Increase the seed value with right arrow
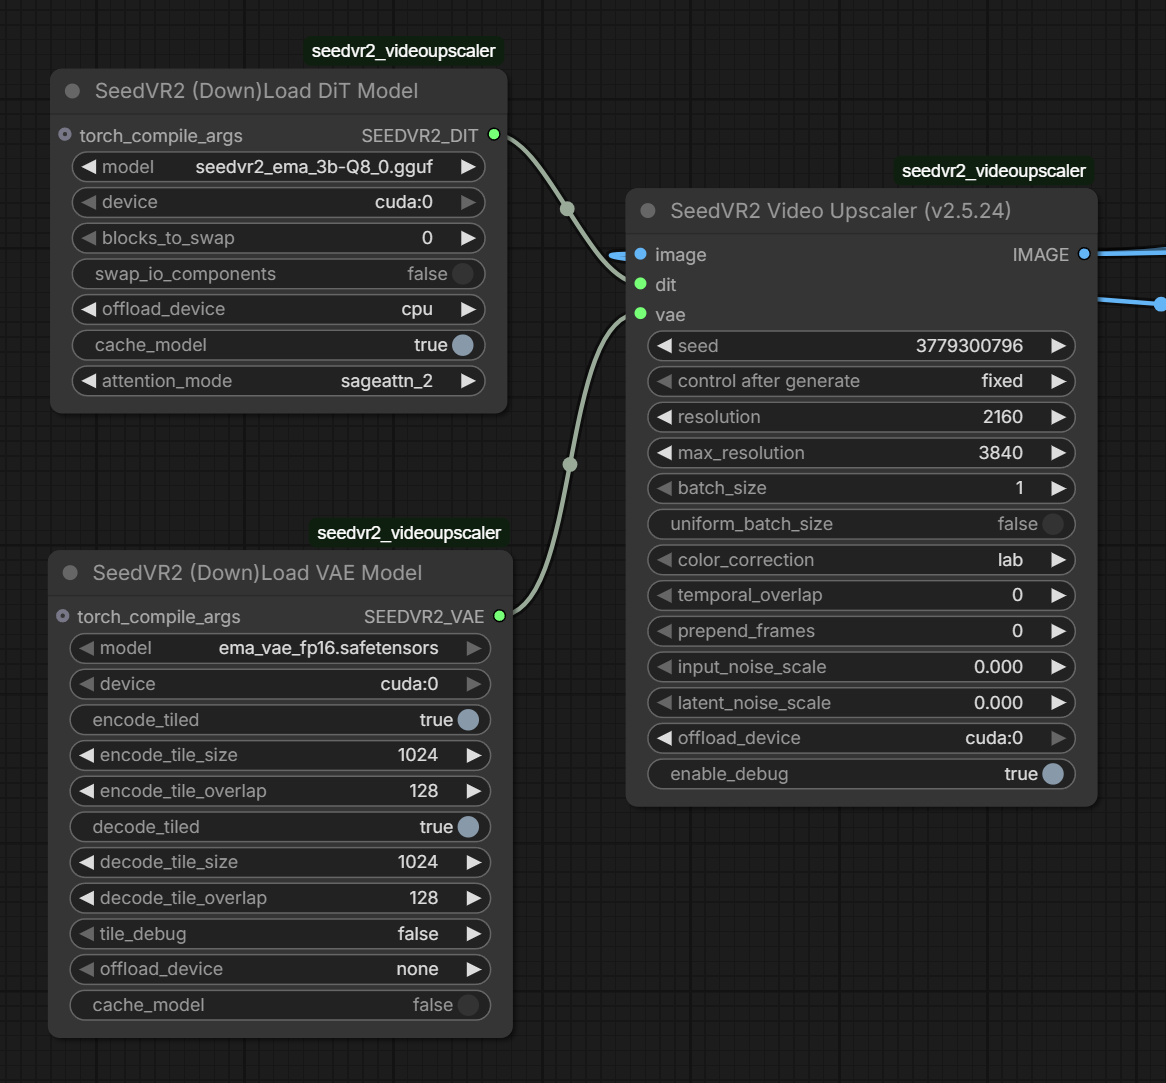The image size is (1166, 1083). point(1057,346)
